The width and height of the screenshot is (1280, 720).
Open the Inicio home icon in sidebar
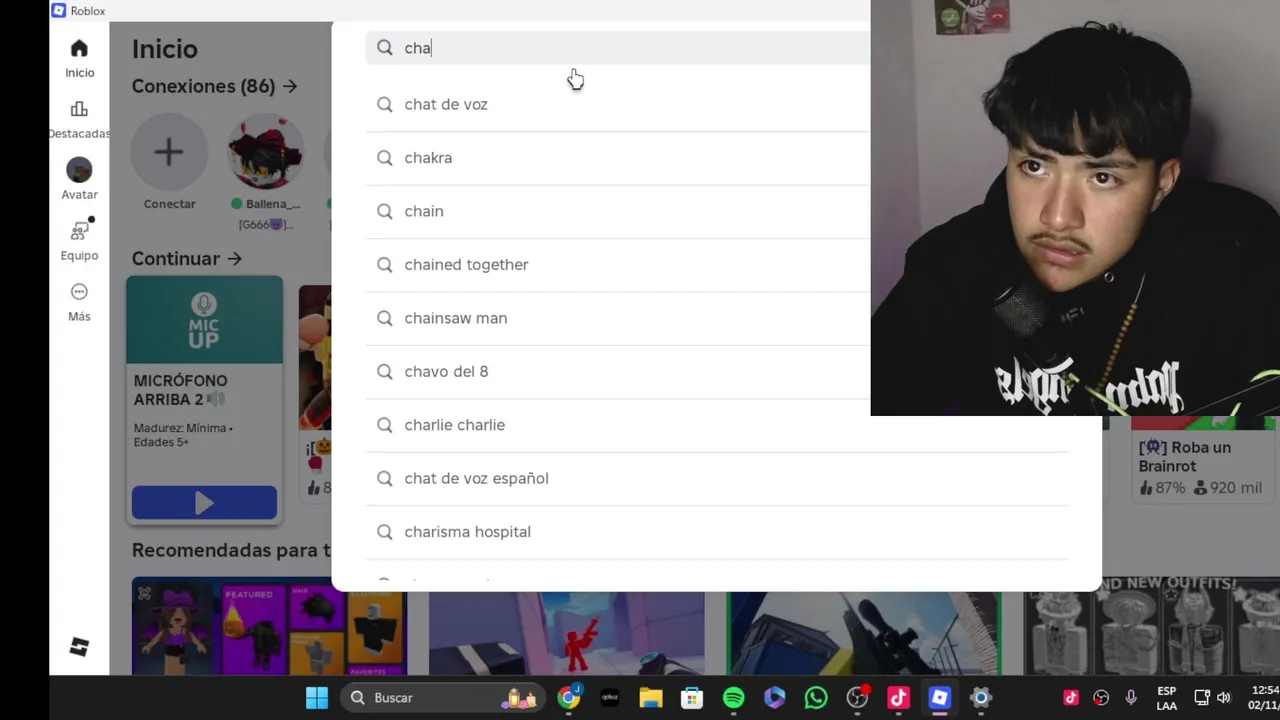click(x=79, y=49)
